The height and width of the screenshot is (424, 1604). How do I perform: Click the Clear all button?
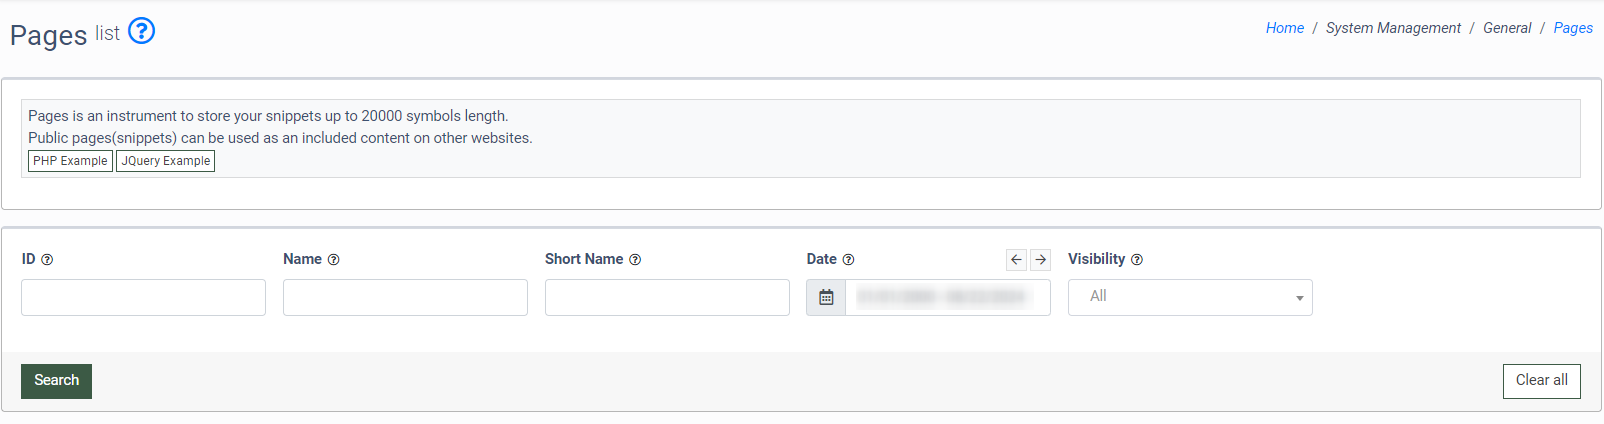pyautogui.click(x=1541, y=381)
